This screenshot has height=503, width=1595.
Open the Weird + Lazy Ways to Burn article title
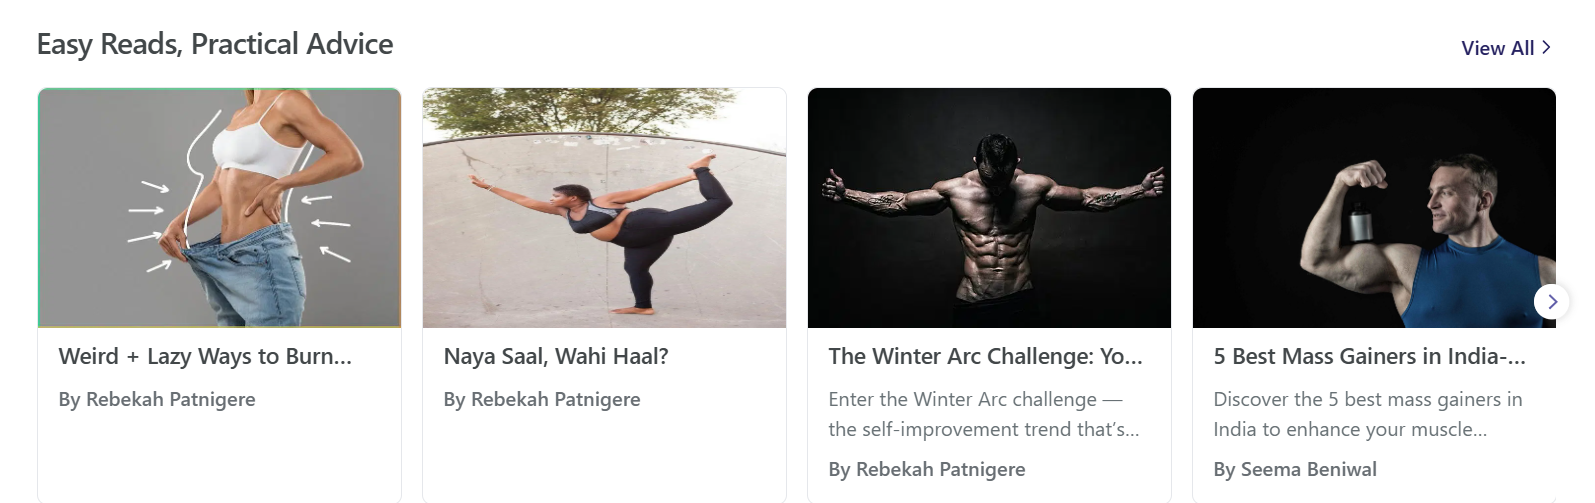205,356
